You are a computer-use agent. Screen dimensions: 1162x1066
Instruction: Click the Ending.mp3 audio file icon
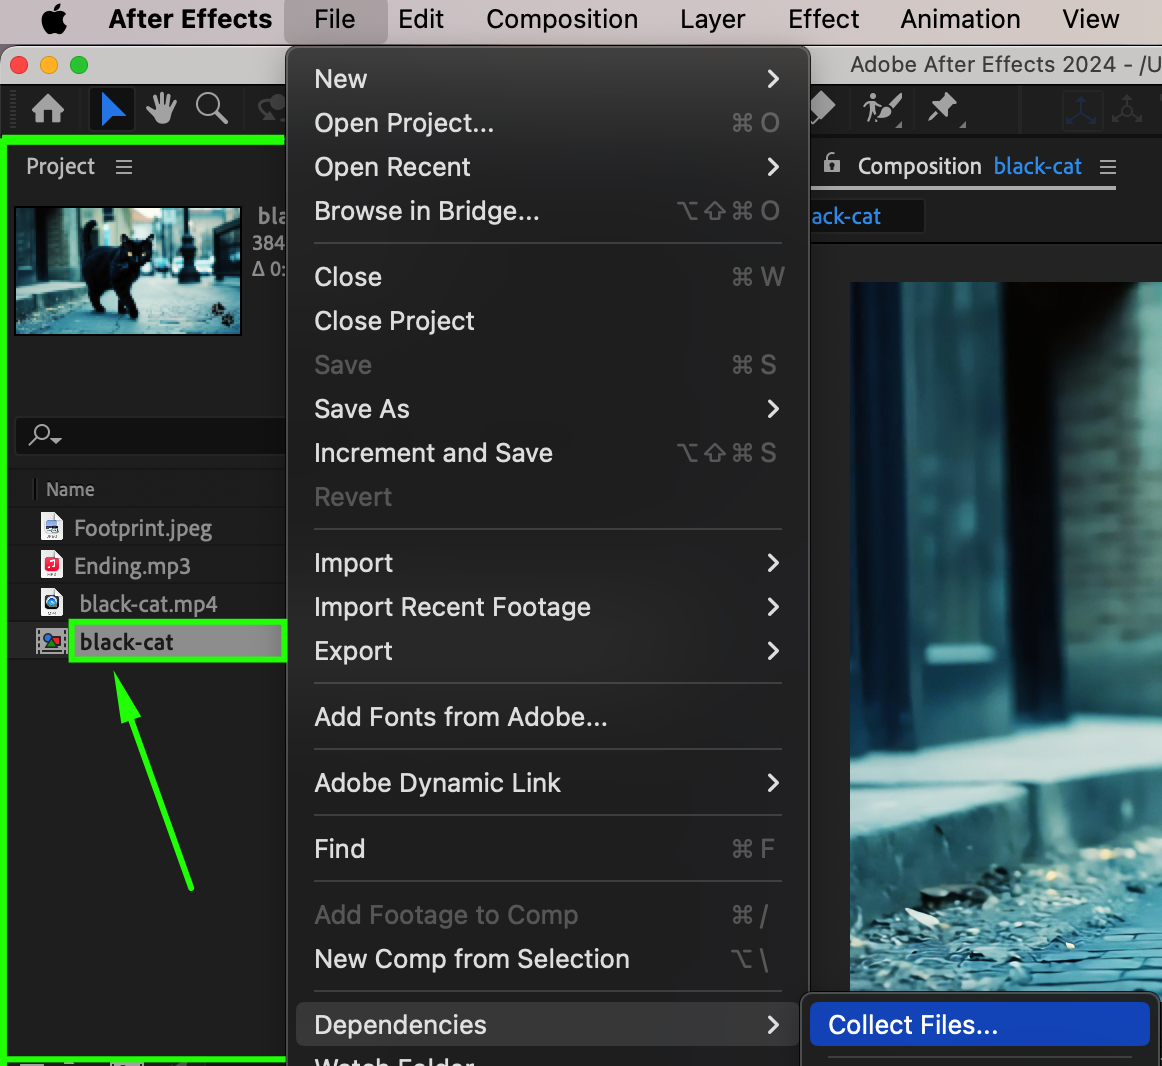51,565
